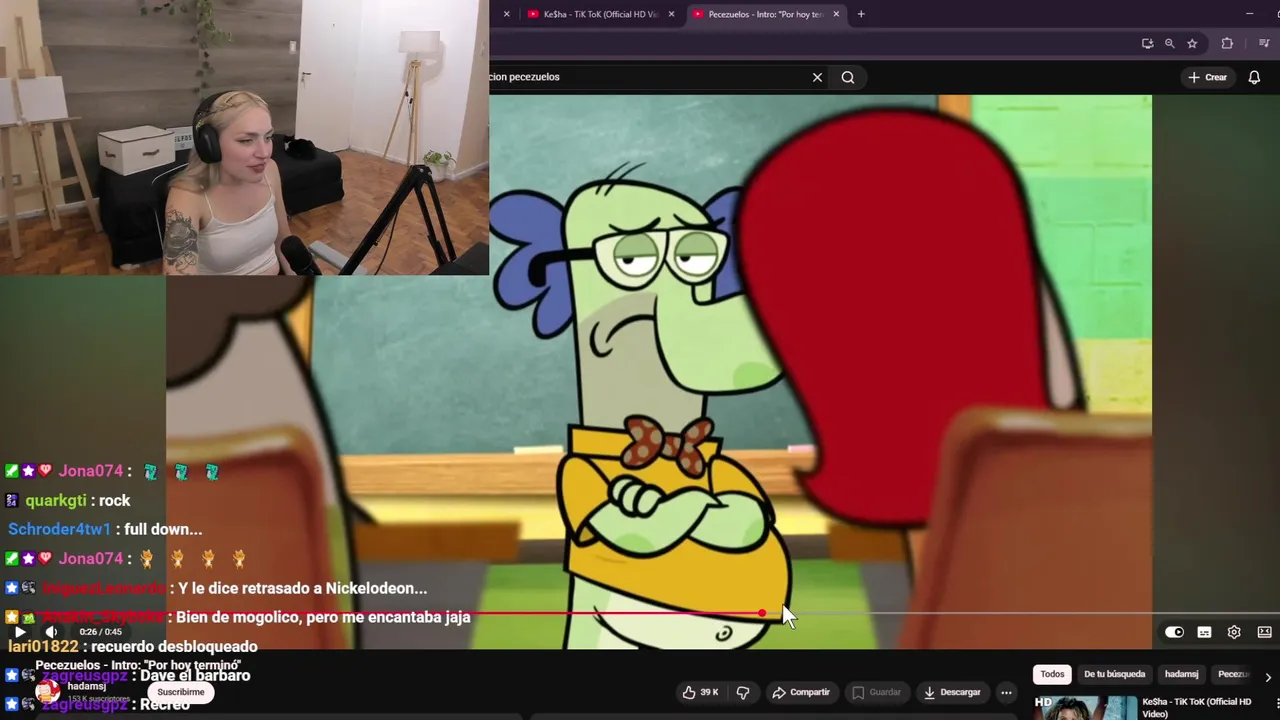Open the player settings gear

1234,632
